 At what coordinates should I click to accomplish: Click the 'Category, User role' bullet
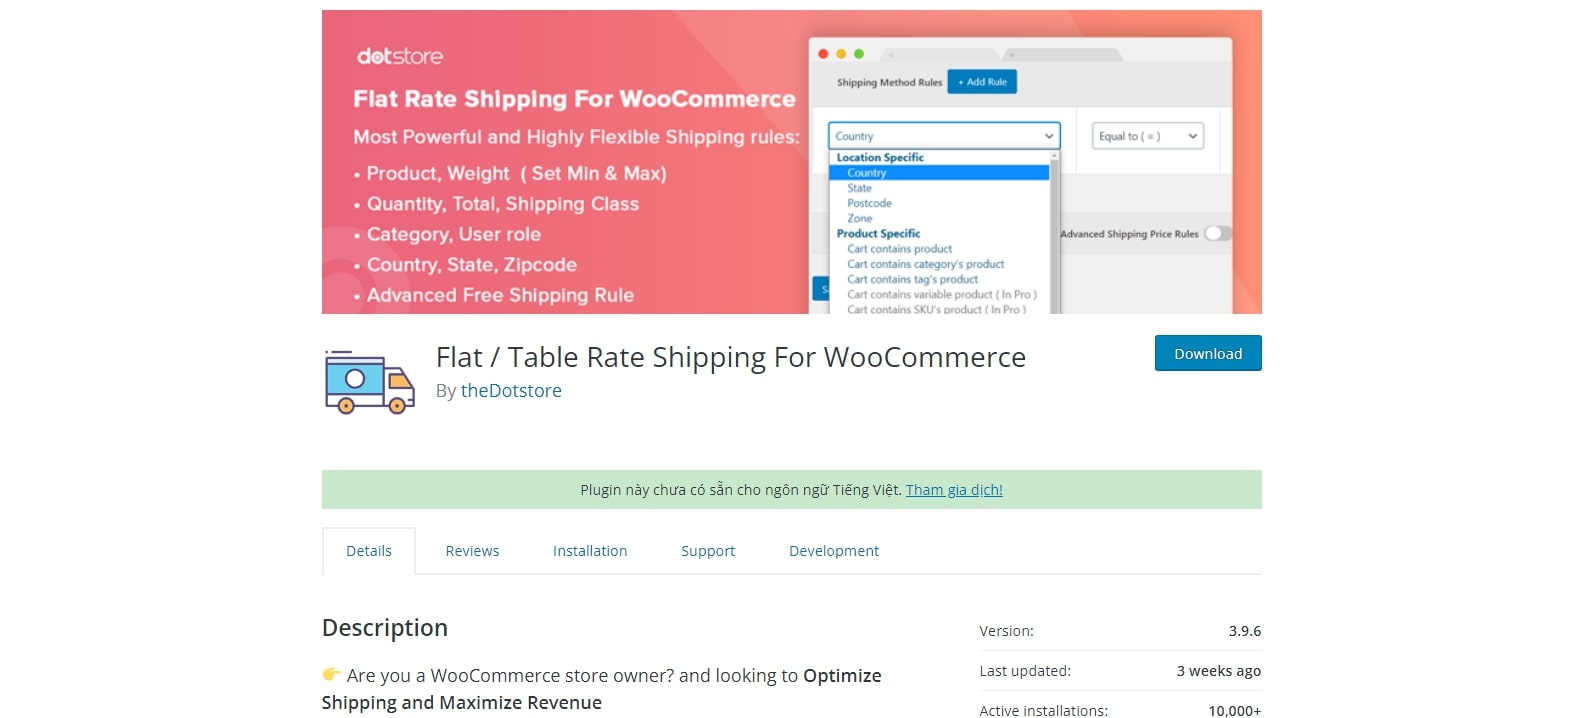tap(454, 234)
